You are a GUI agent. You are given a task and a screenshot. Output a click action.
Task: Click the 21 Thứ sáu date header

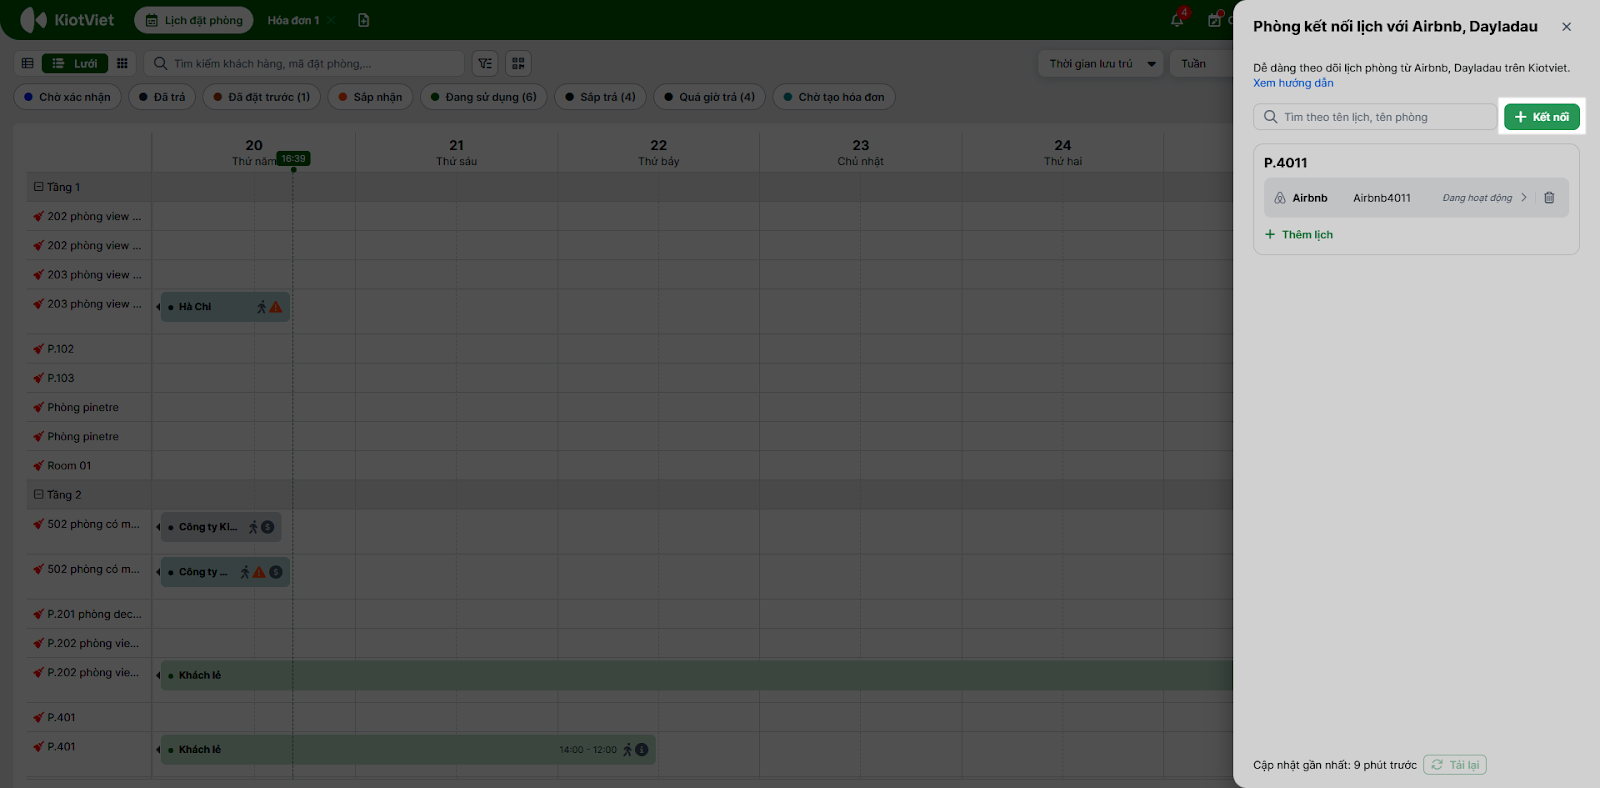[456, 152]
